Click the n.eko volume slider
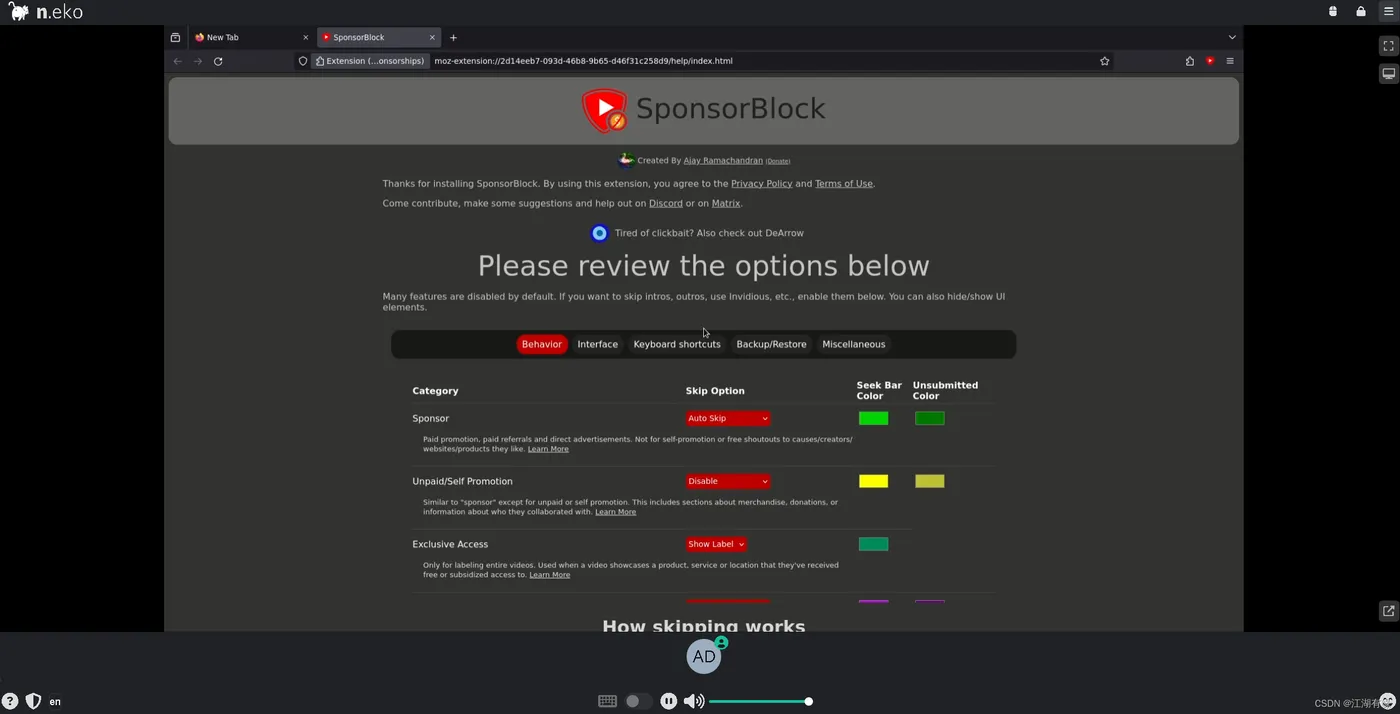This screenshot has width=1400, height=714. click(x=761, y=701)
